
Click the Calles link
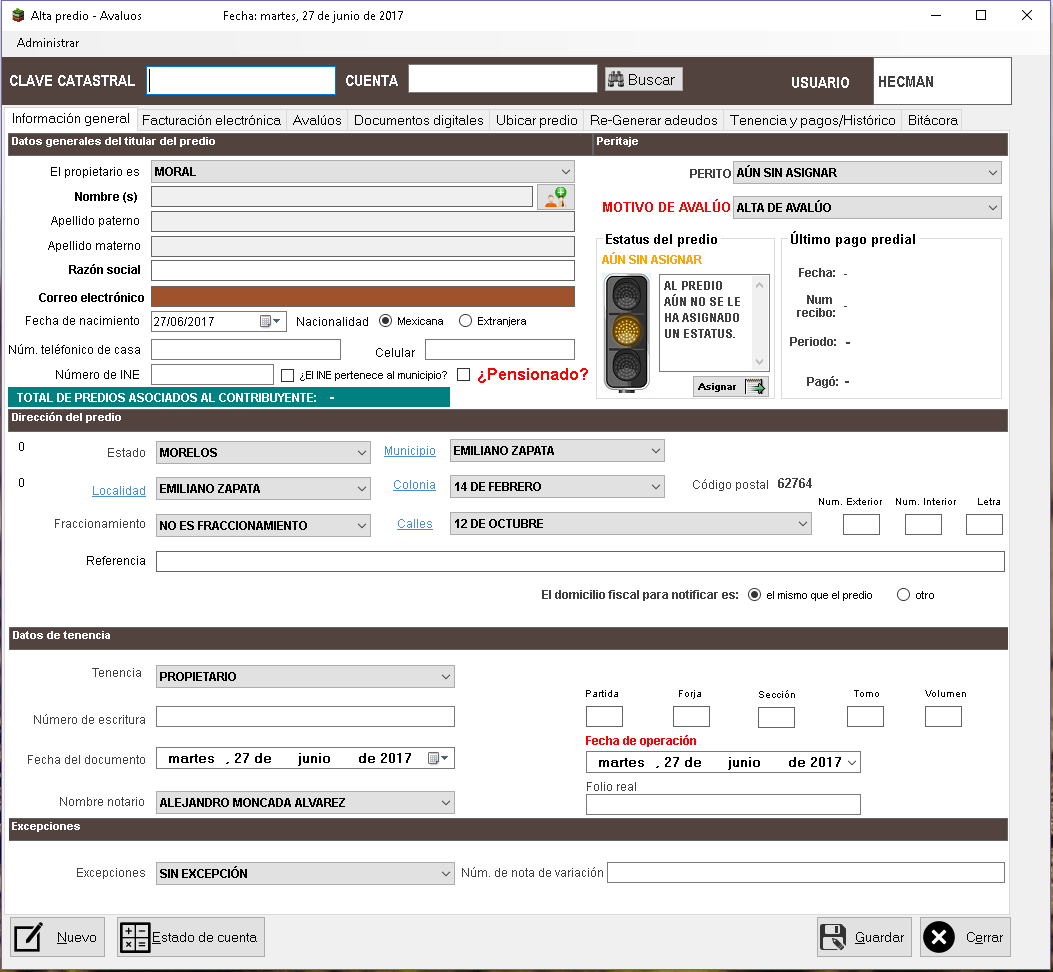click(415, 524)
